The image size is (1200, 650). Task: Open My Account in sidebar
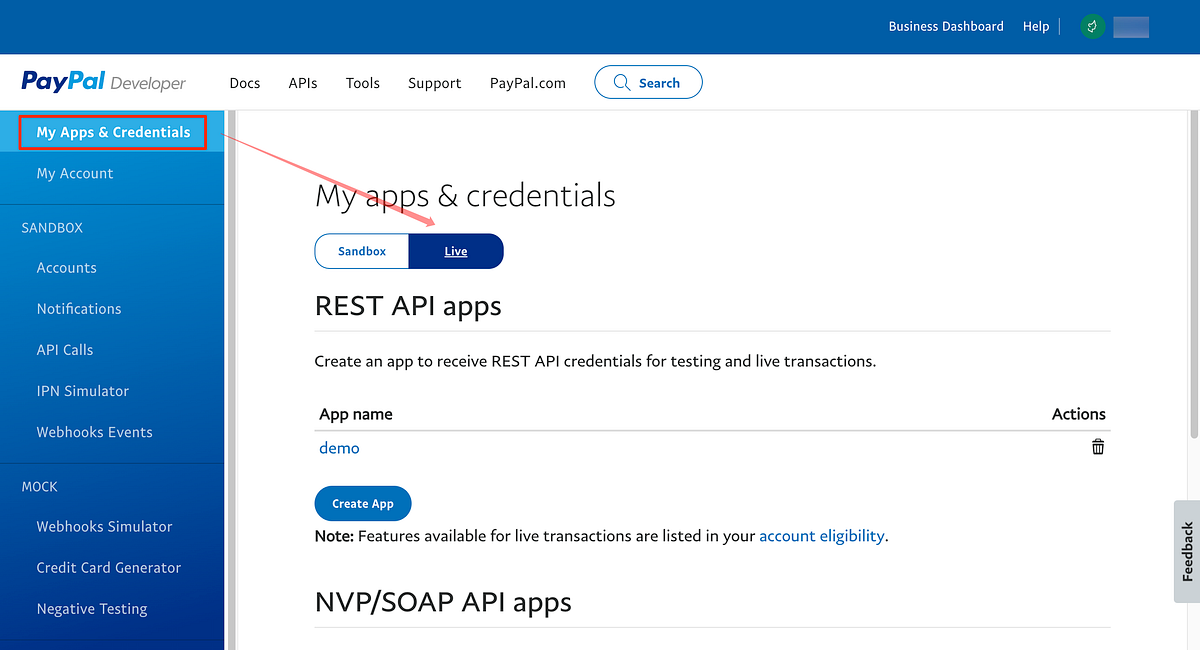click(x=75, y=173)
